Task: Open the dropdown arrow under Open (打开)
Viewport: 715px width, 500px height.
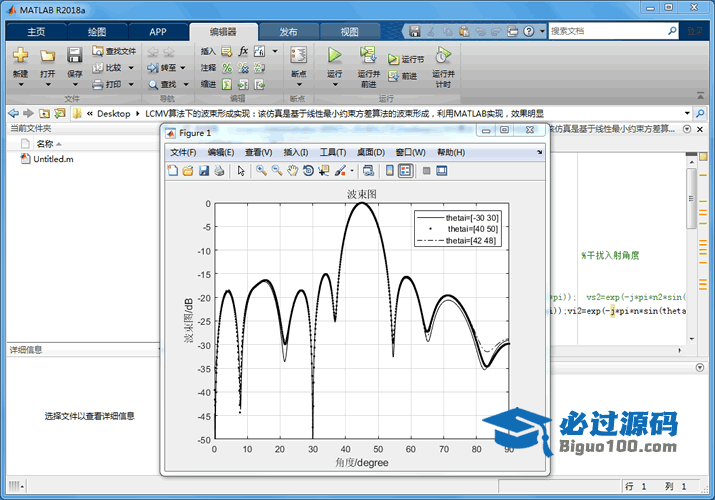Action: (x=47, y=85)
